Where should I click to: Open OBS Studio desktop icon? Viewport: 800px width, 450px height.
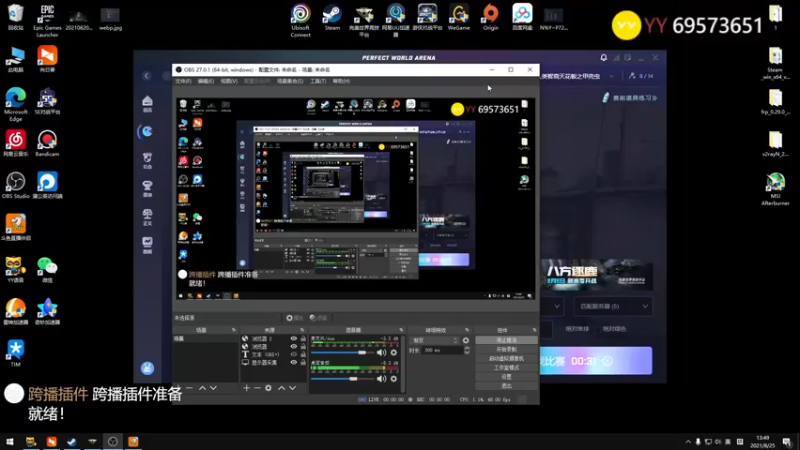pyautogui.click(x=16, y=185)
